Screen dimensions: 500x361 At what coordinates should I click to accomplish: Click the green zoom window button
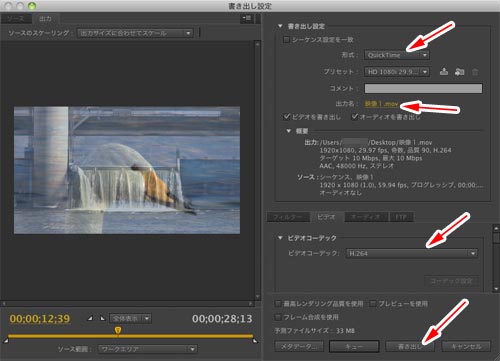pyautogui.click(x=32, y=5)
